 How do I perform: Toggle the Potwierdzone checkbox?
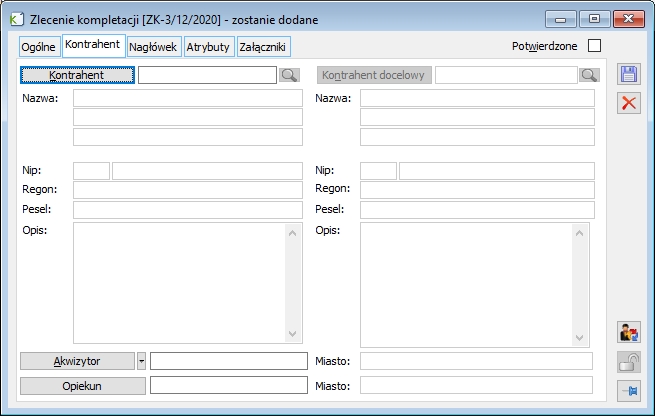tap(595, 46)
